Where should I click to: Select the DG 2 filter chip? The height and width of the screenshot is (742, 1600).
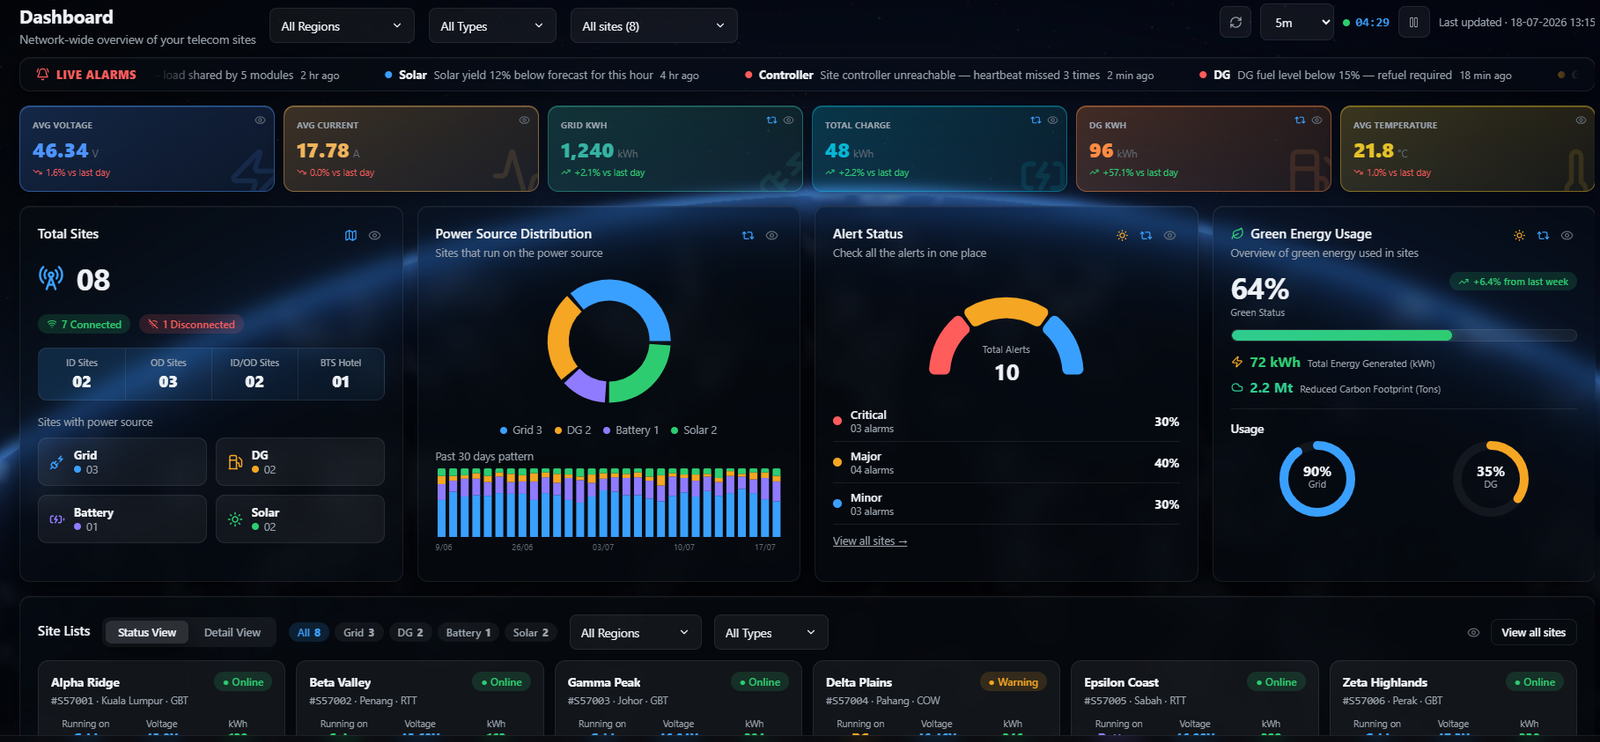410,632
